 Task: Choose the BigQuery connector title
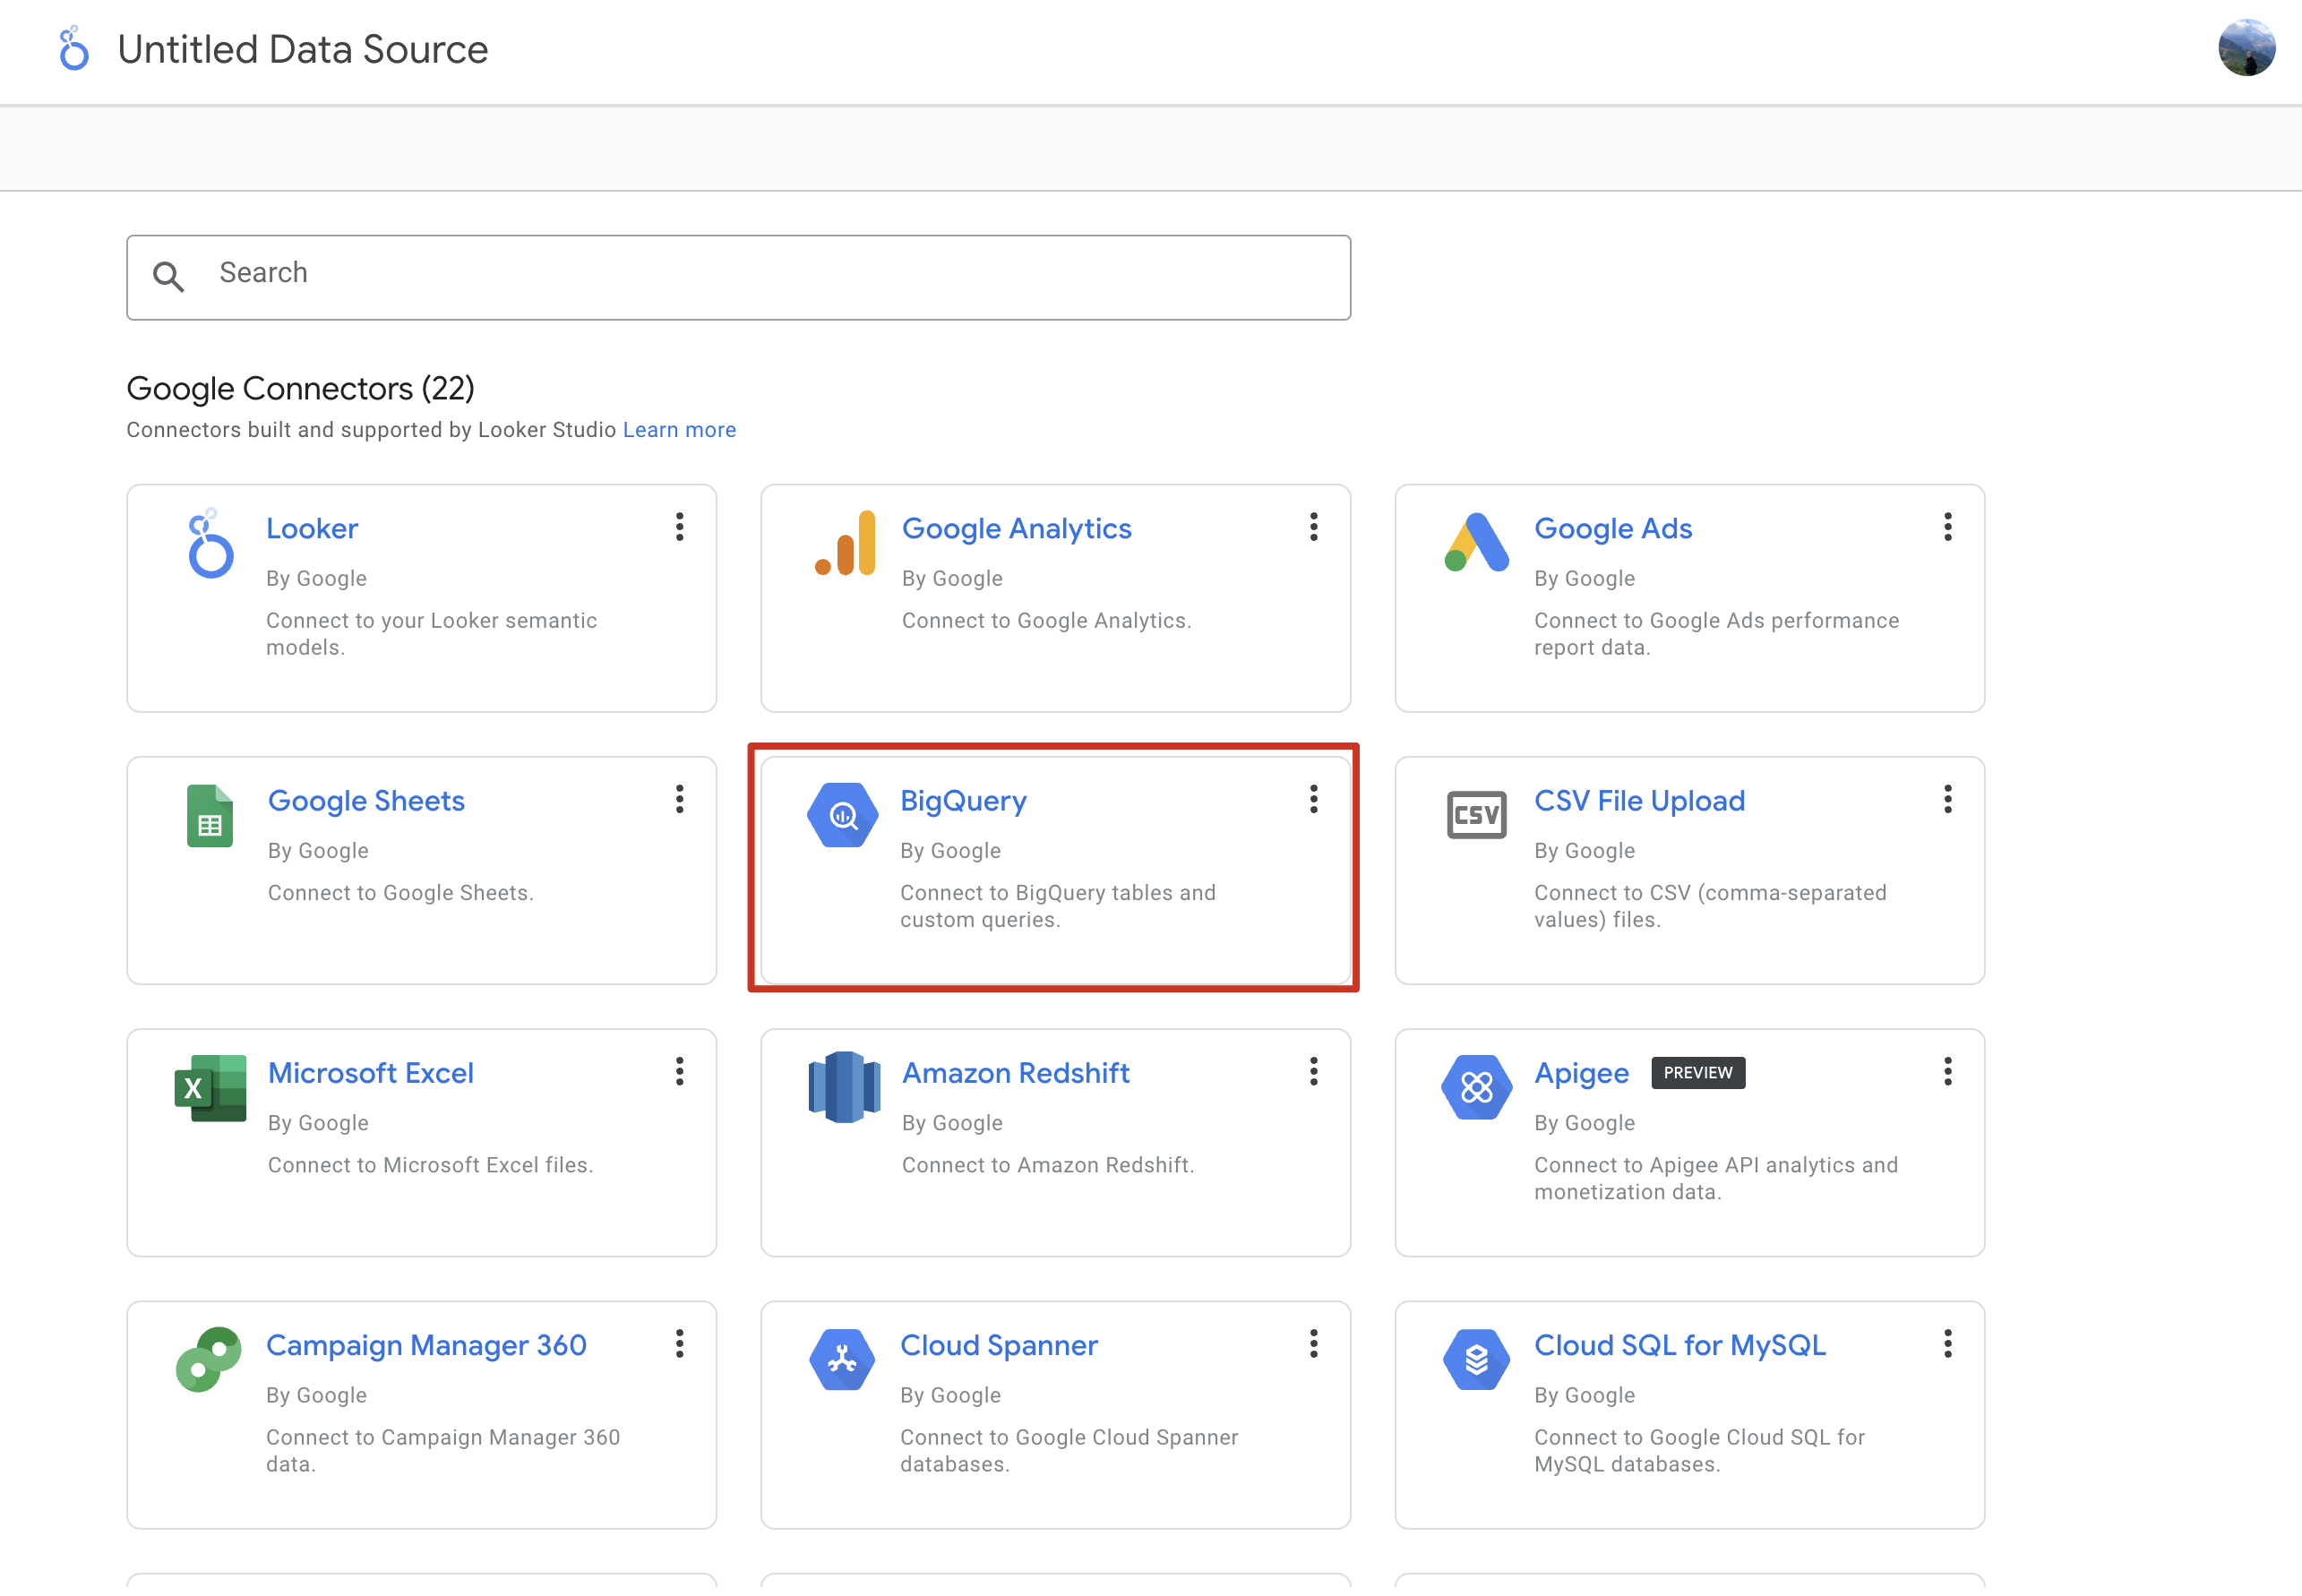click(963, 801)
